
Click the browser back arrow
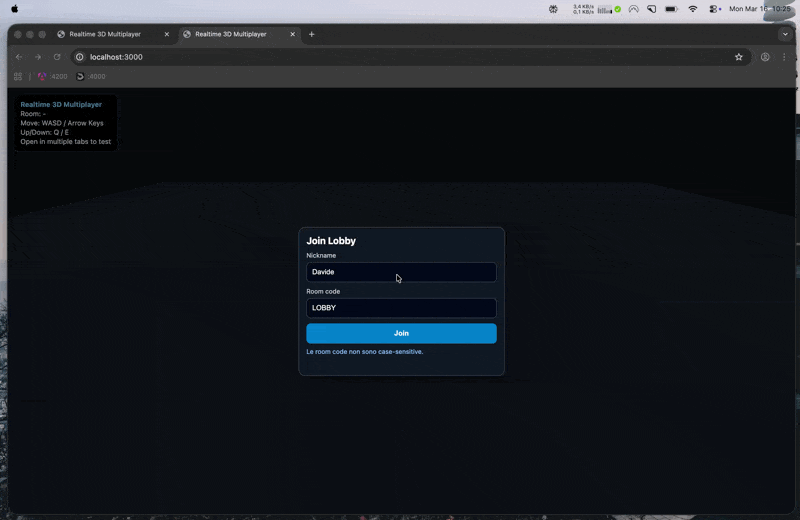click(x=19, y=57)
